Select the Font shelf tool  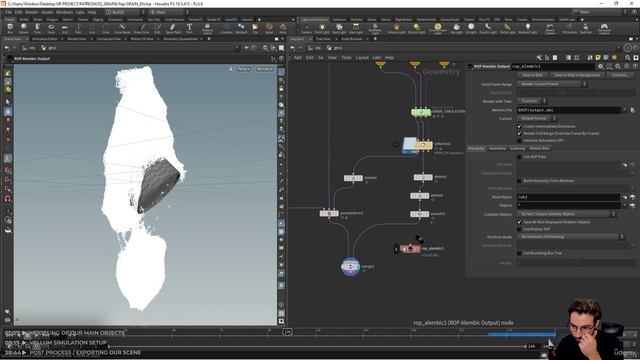[189, 28]
